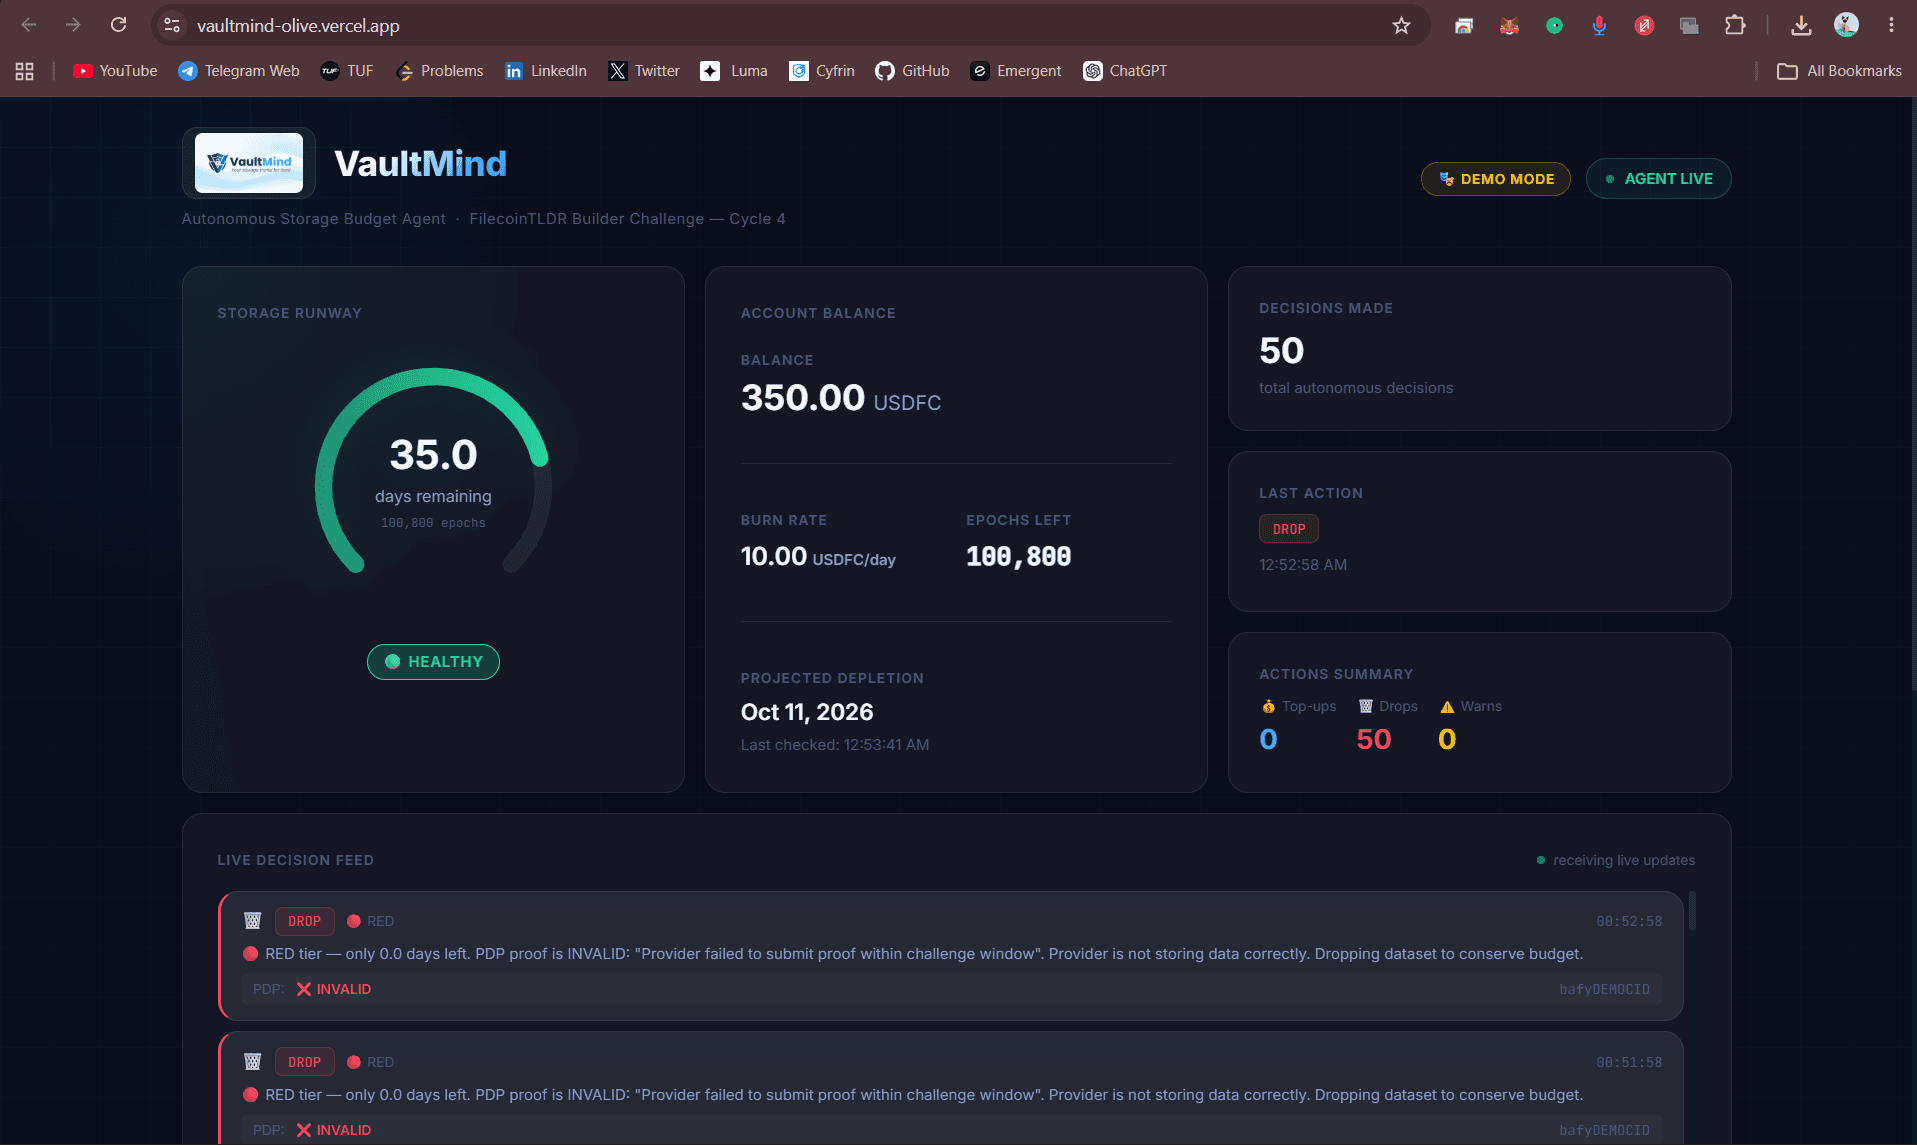Click the HEALTHY status pill
The width and height of the screenshot is (1917, 1145).
[x=433, y=662]
